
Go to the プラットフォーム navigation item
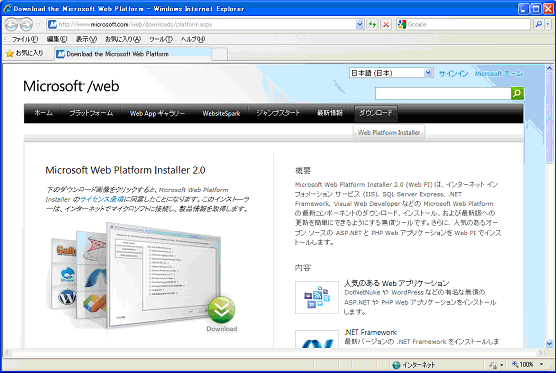[91, 113]
